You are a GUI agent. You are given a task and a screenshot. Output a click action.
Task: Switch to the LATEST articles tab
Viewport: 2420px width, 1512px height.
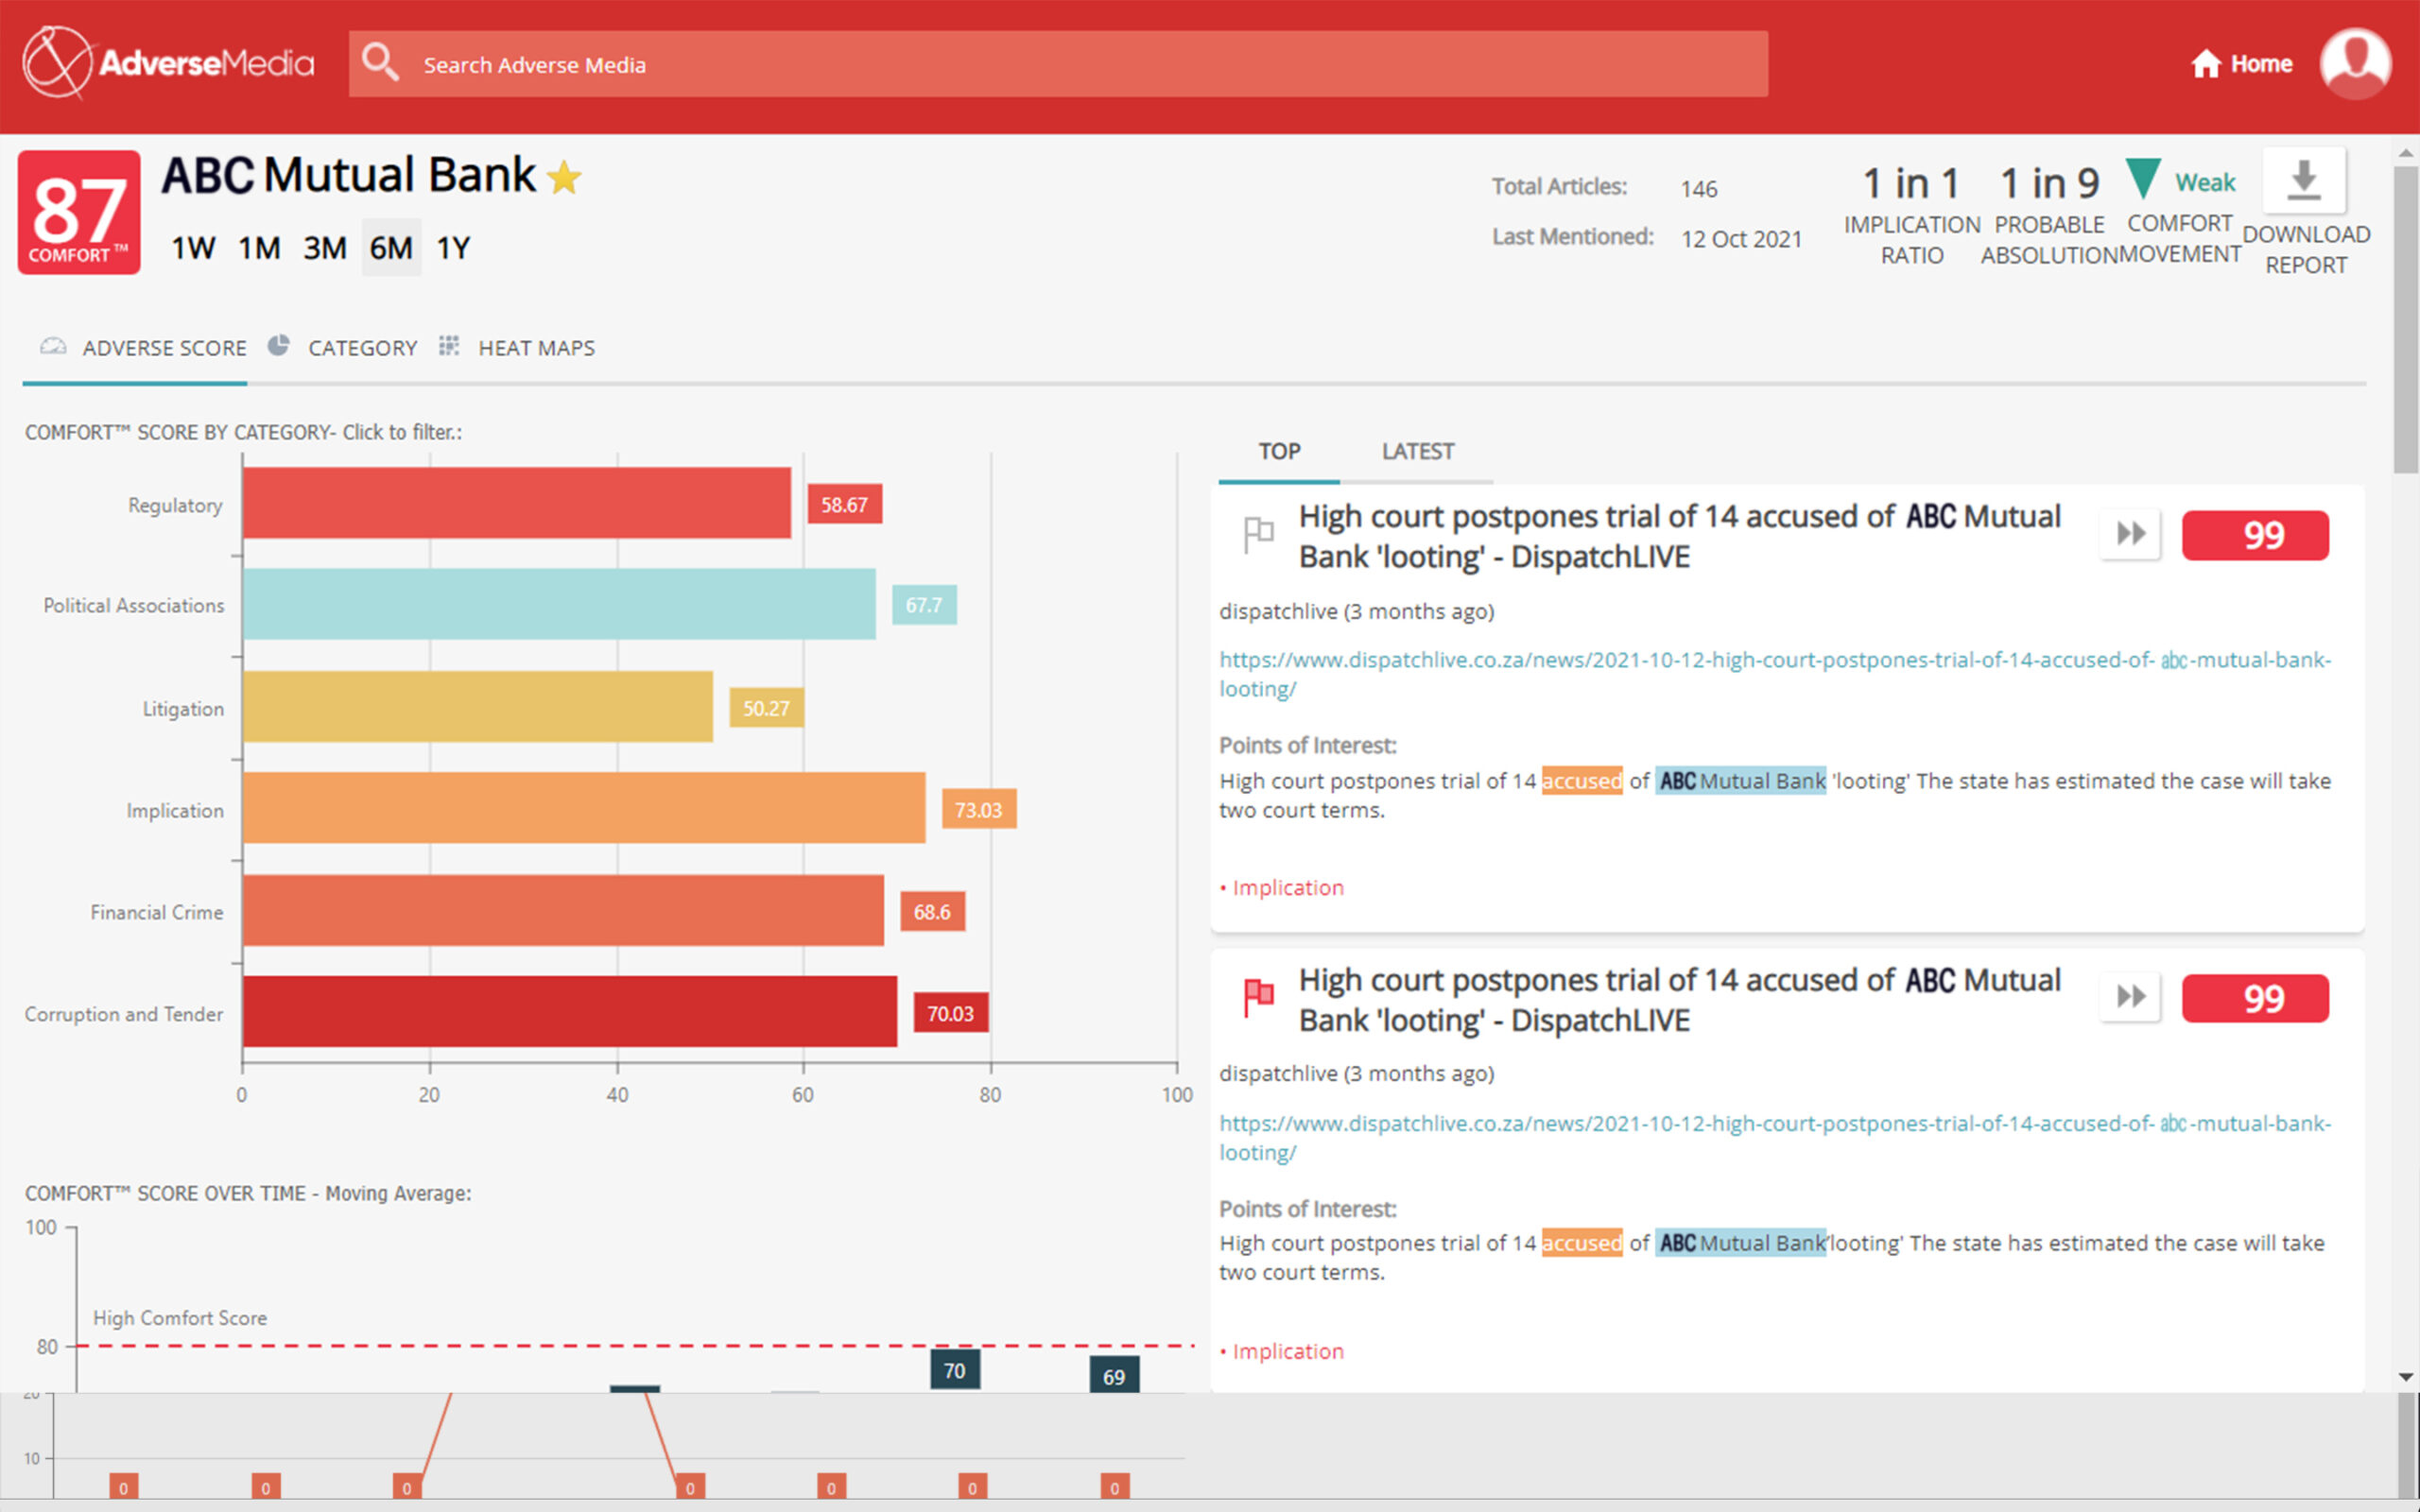coord(1417,452)
